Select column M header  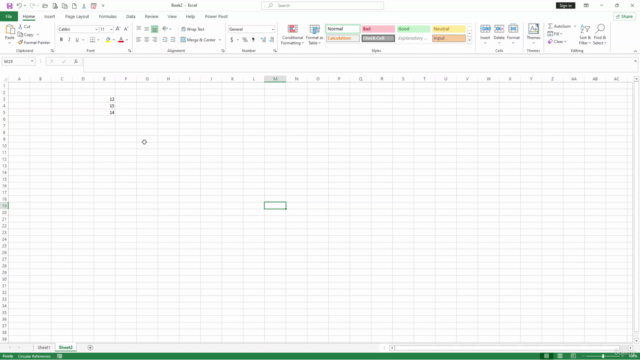click(x=275, y=79)
